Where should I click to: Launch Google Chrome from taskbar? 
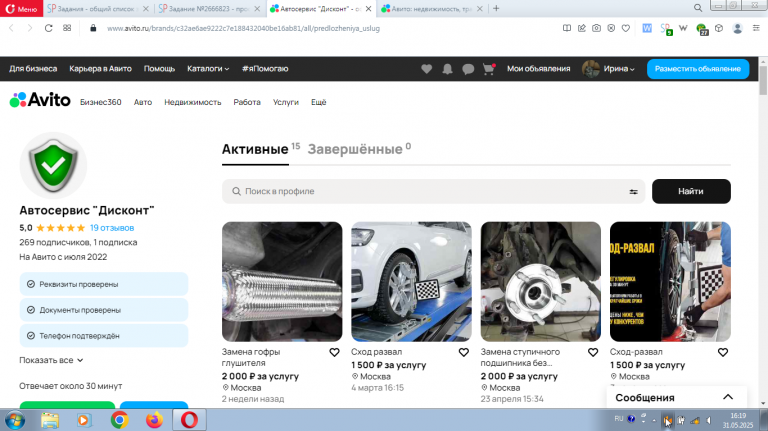[119, 420]
